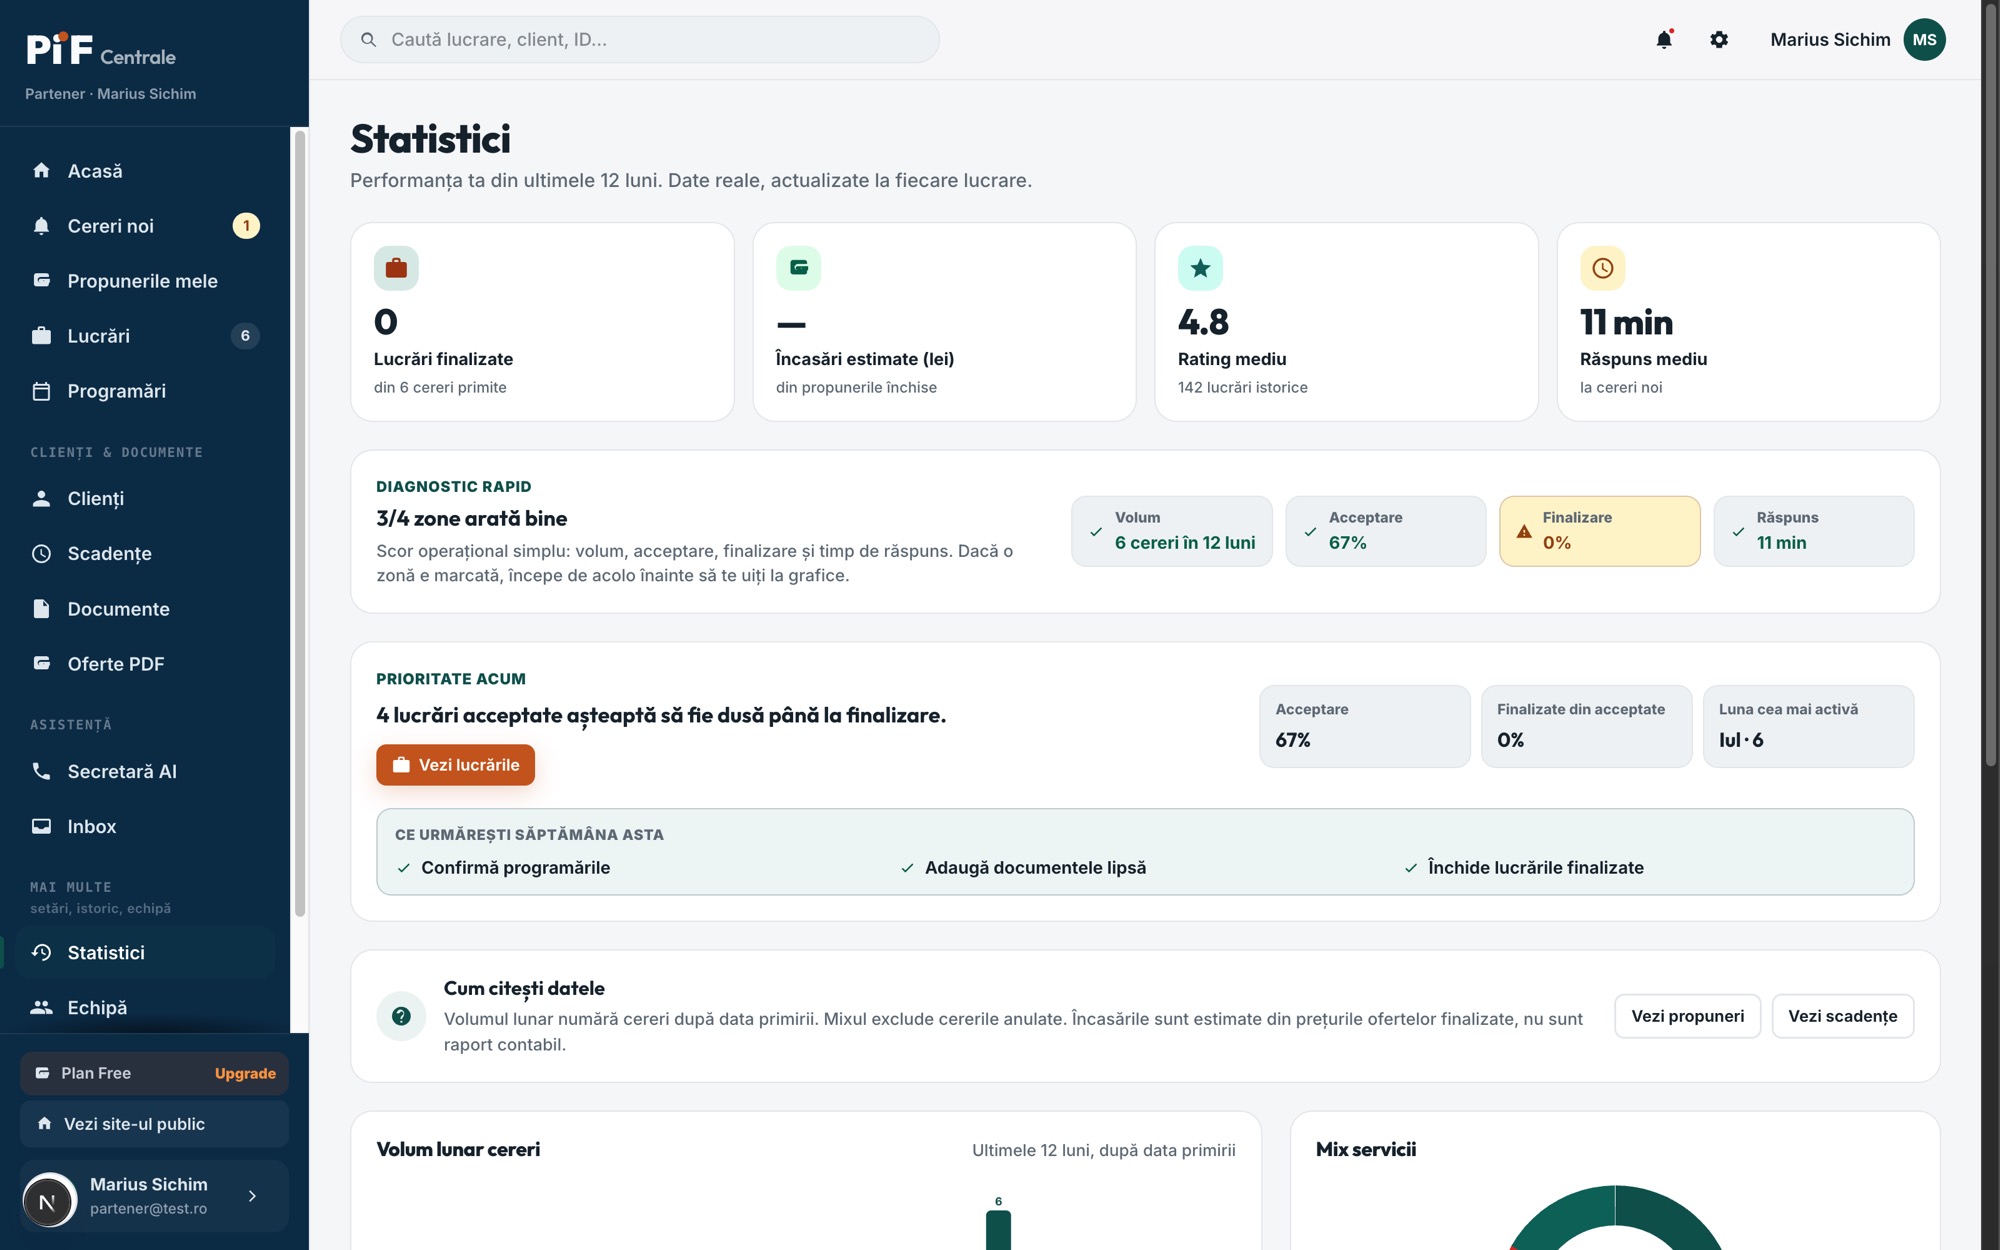Click the Luna cea mai activă Iul · 6 tile

(x=1808, y=726)
